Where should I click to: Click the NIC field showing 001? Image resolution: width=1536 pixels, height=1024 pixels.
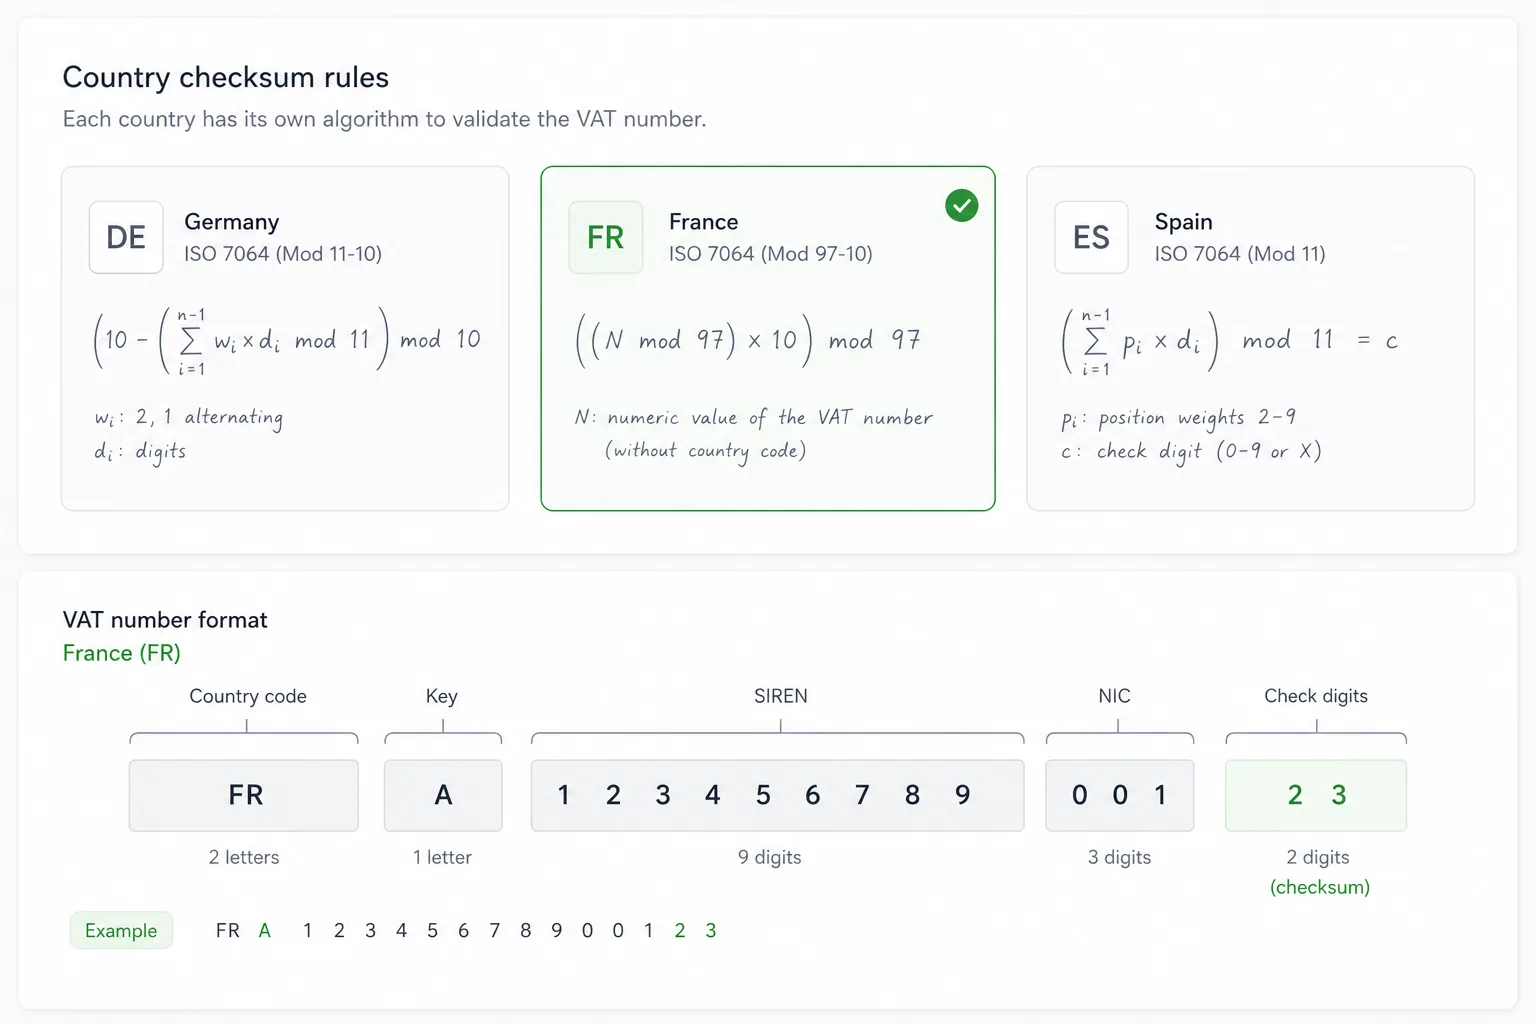point(1120,795)
